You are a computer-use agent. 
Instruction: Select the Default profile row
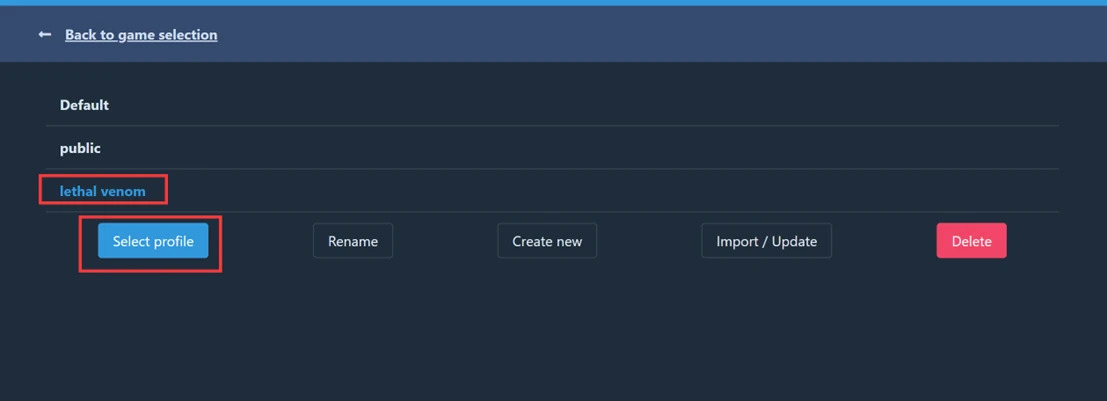click(84, 105)
